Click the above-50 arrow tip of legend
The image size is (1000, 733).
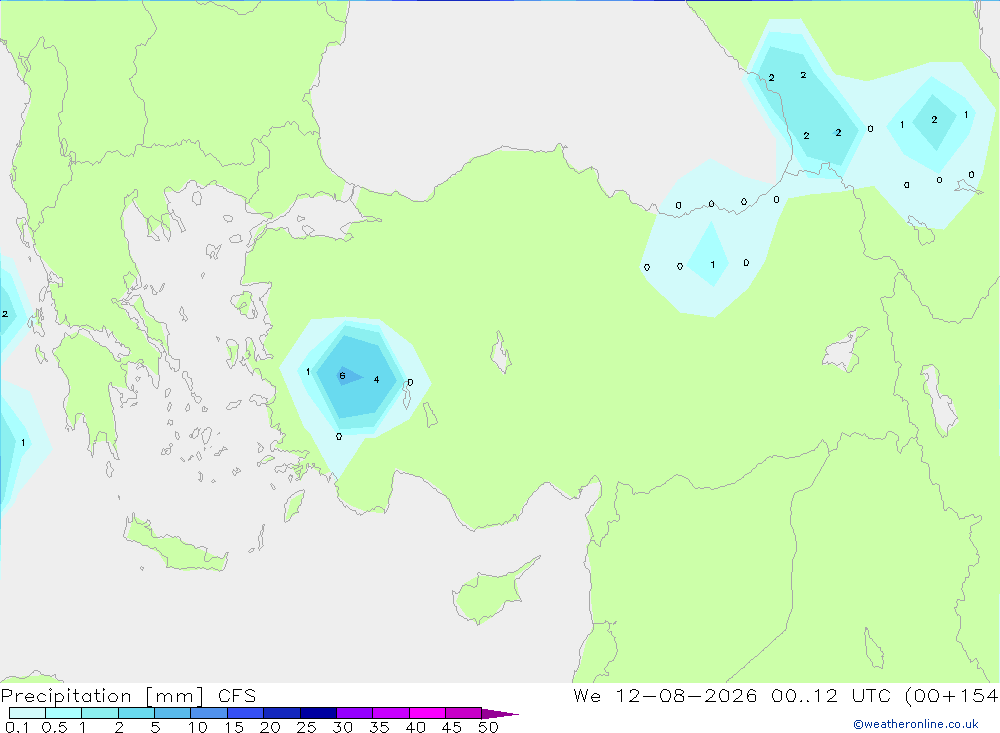click(500, 714)
